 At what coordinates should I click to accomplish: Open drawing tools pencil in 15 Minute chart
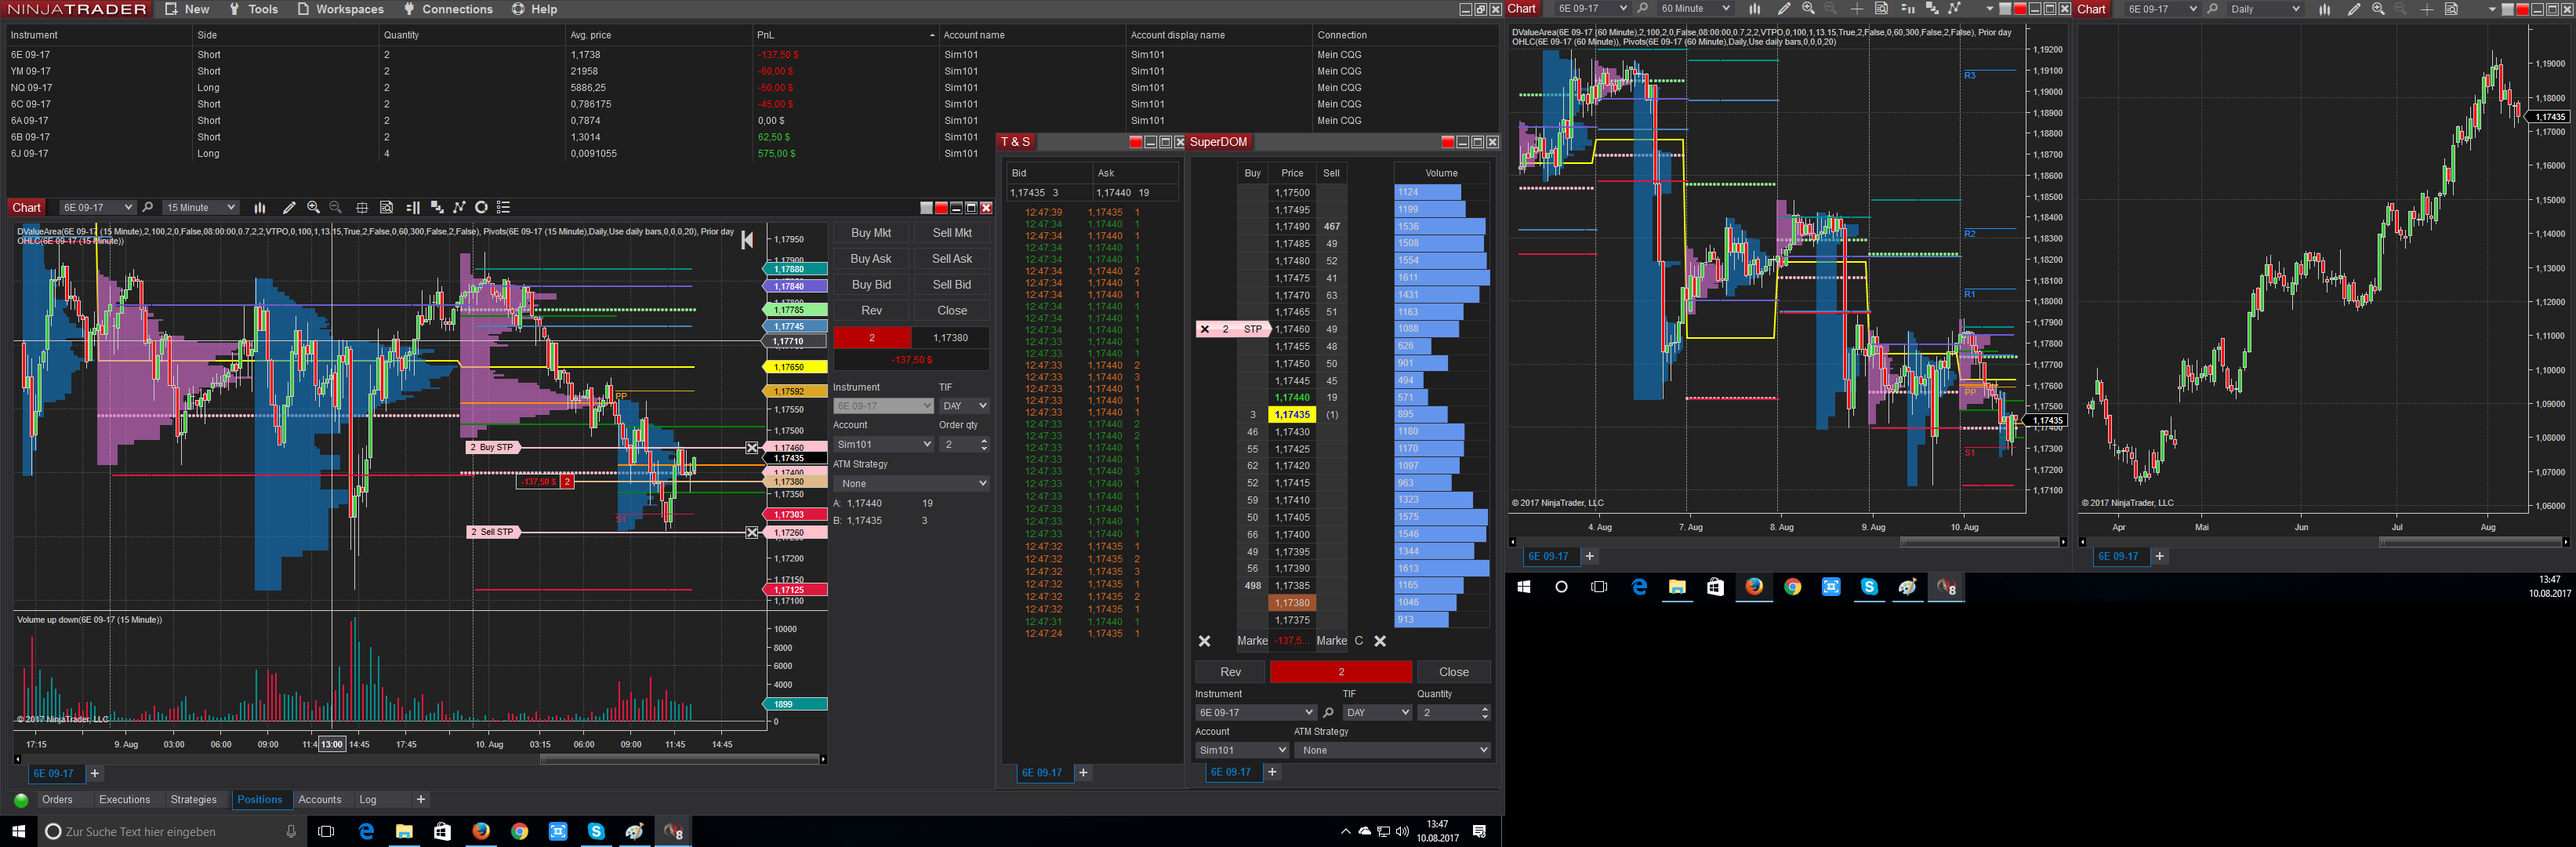(x=289, y=208)
